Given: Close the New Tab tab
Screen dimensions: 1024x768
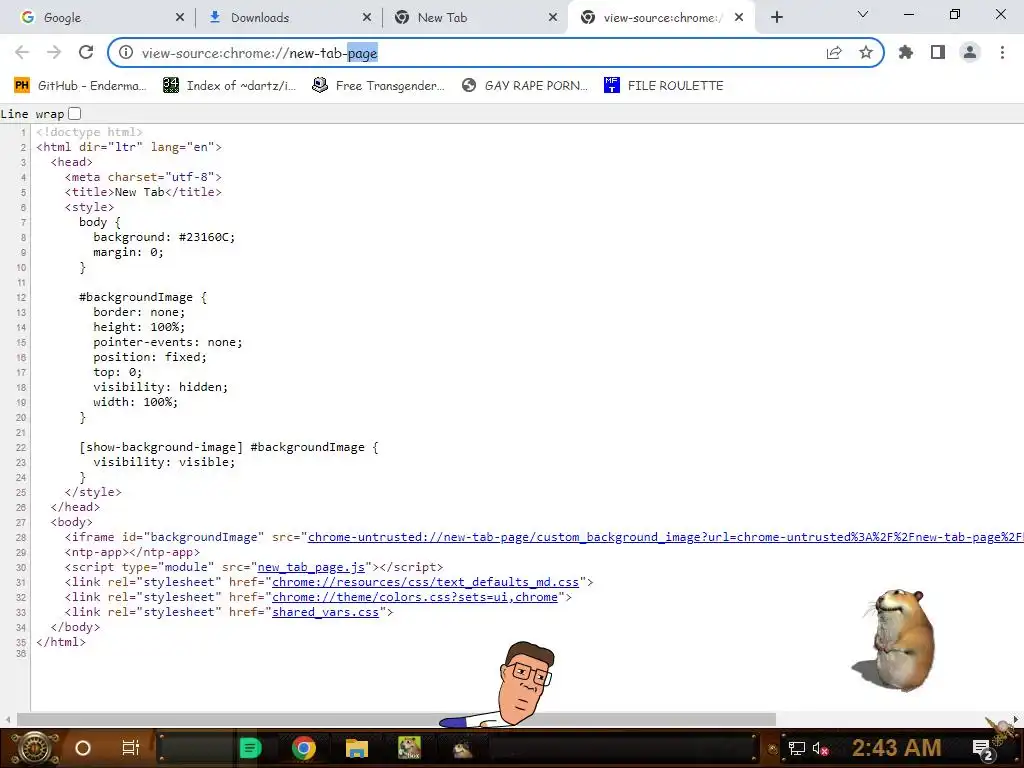Looking at the screenshot, I should point(553,18).
